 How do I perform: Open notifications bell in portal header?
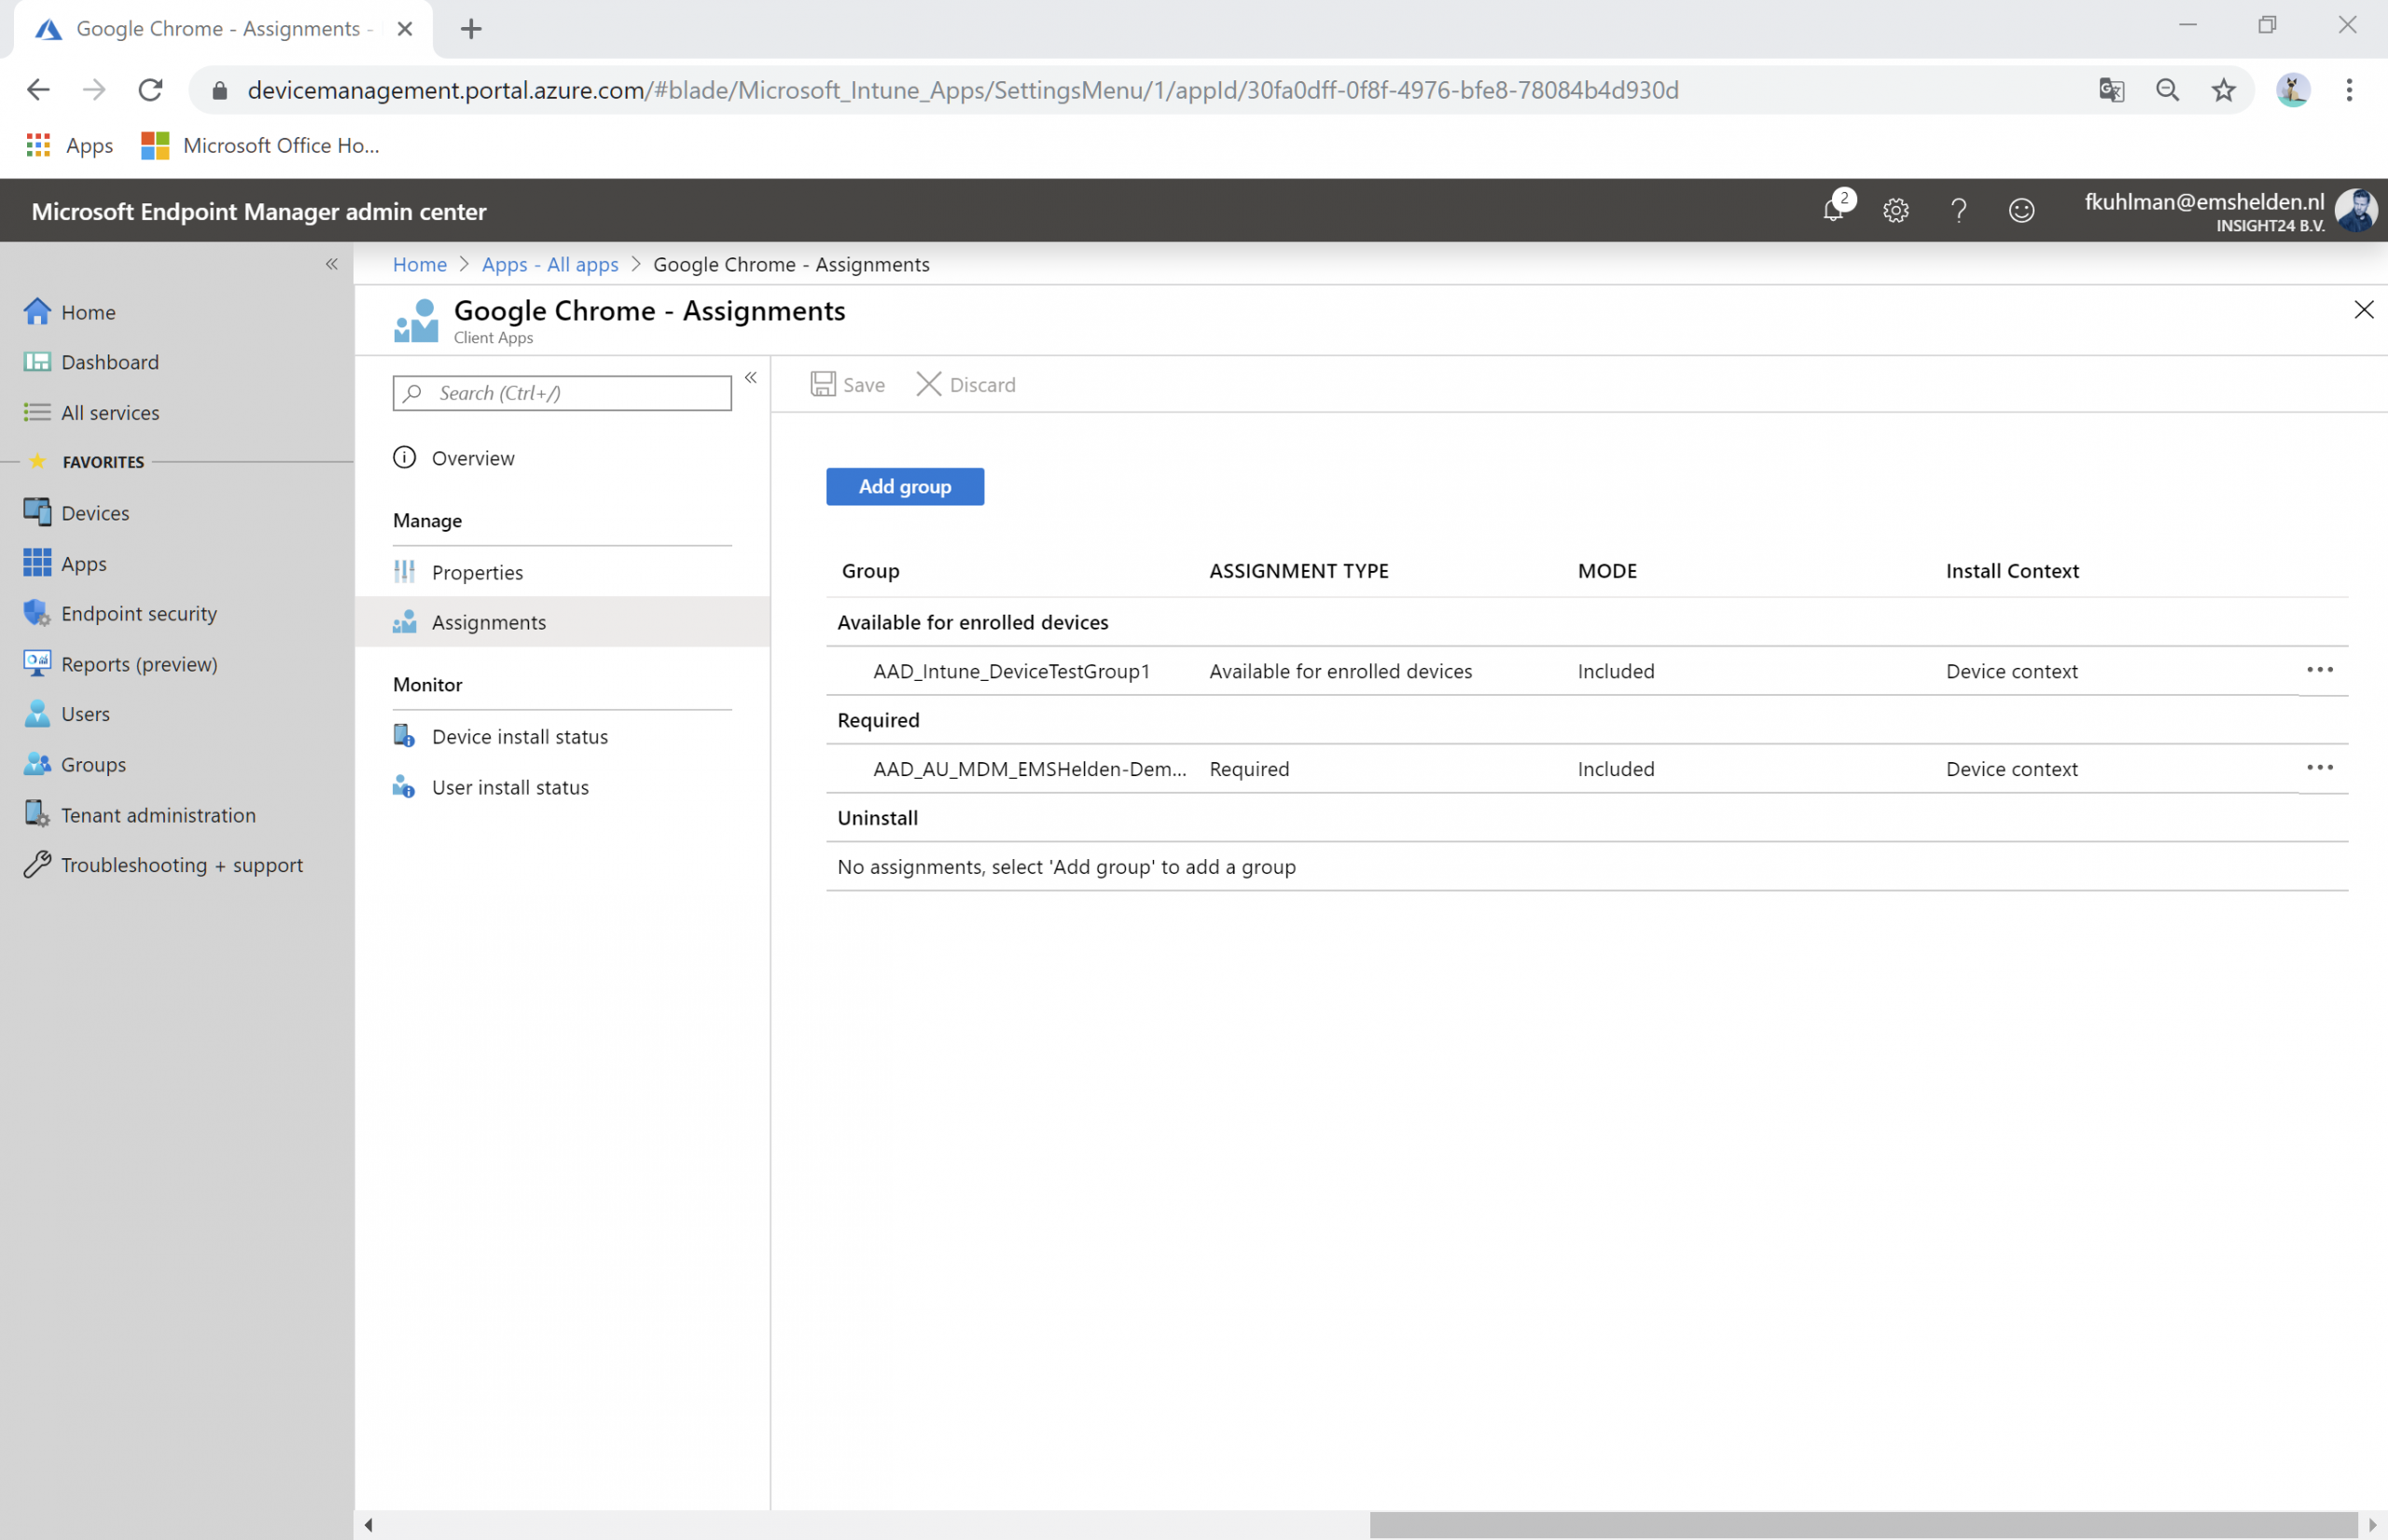pyautogui.click(x=1833, y=210)
